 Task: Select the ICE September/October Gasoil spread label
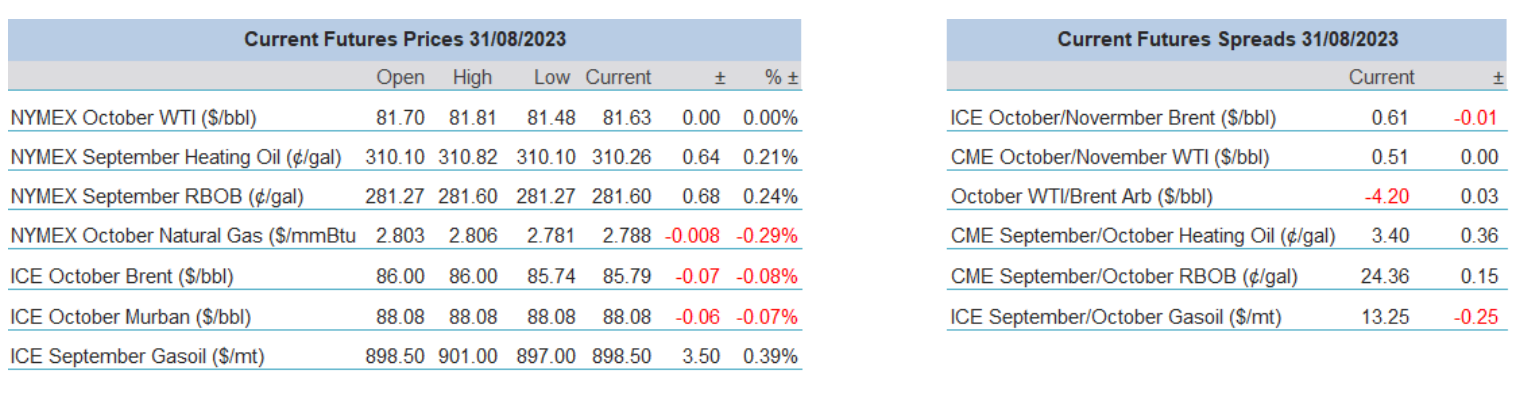pyautogui.click(x=1116, y=316)
